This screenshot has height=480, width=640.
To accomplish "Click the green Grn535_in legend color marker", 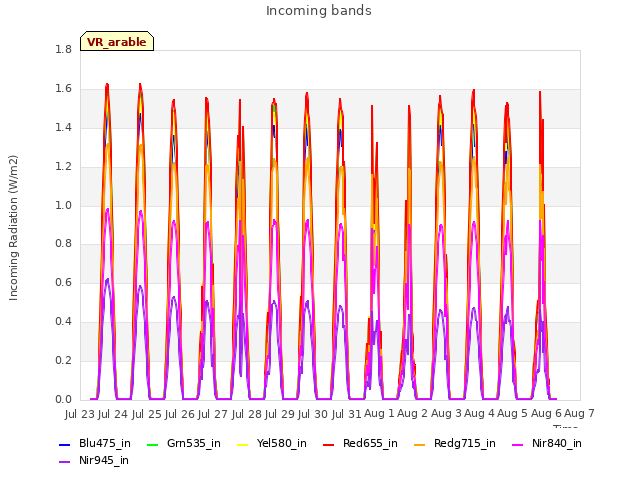I will 152,444.
